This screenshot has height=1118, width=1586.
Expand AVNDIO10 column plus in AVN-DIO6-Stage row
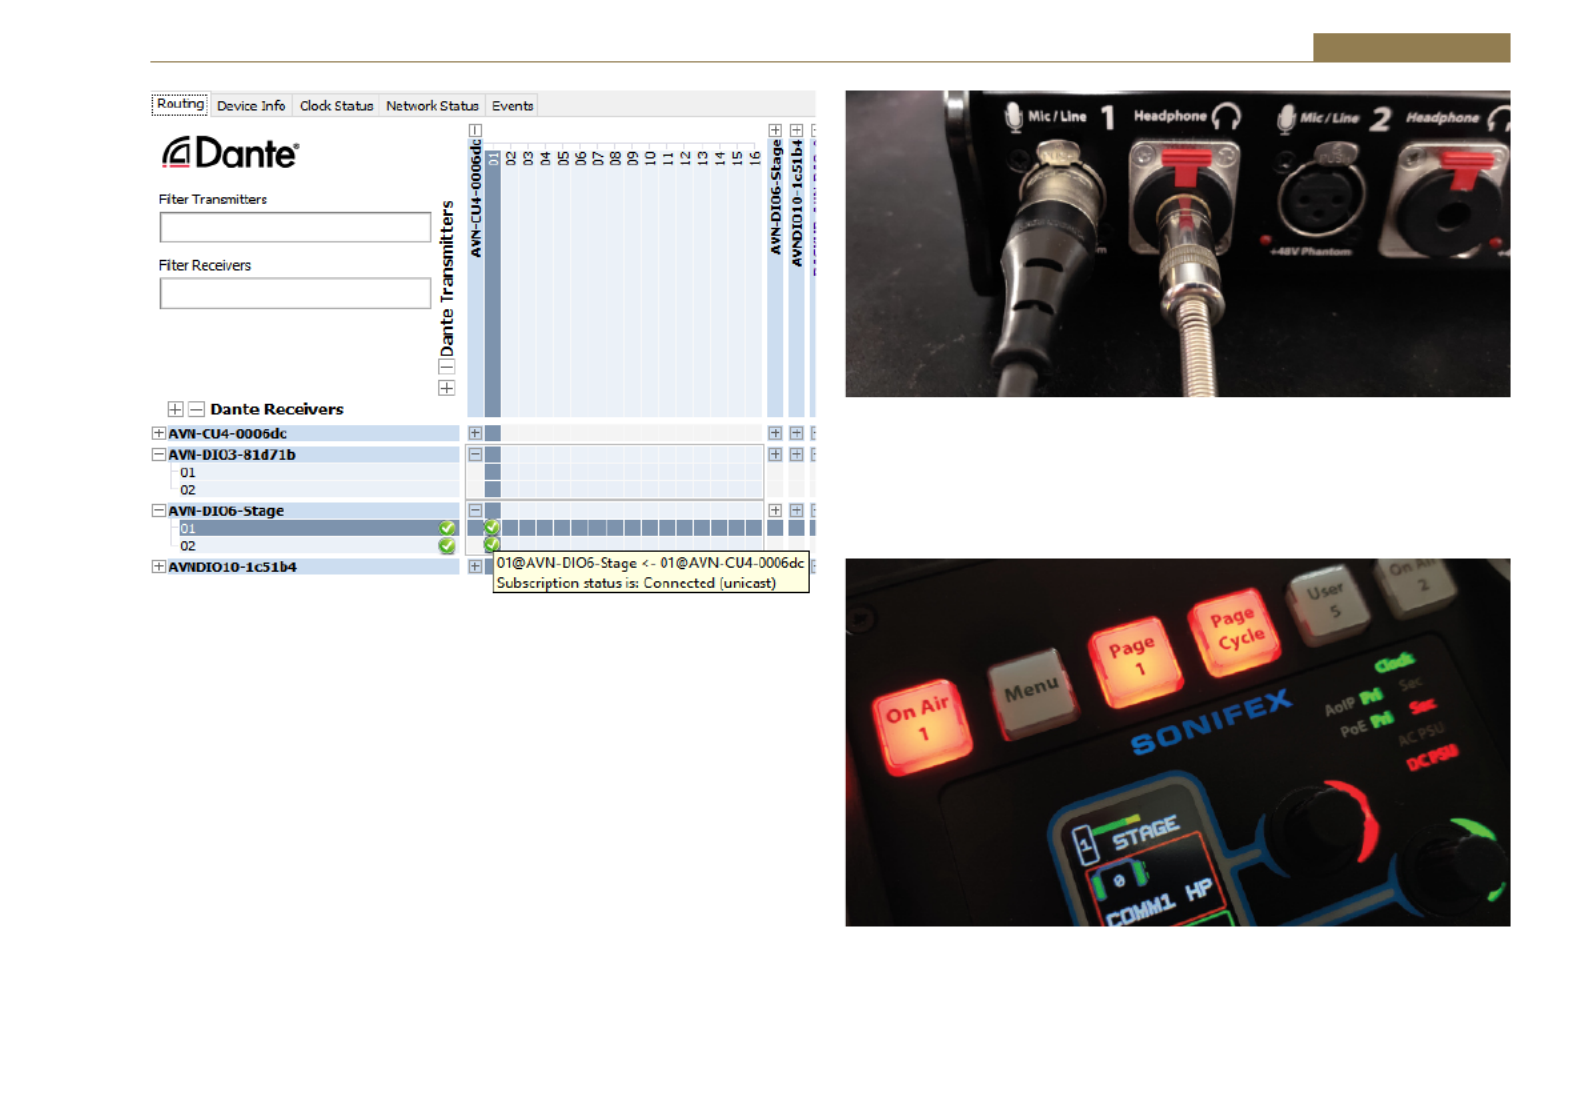tap(796, 510)
